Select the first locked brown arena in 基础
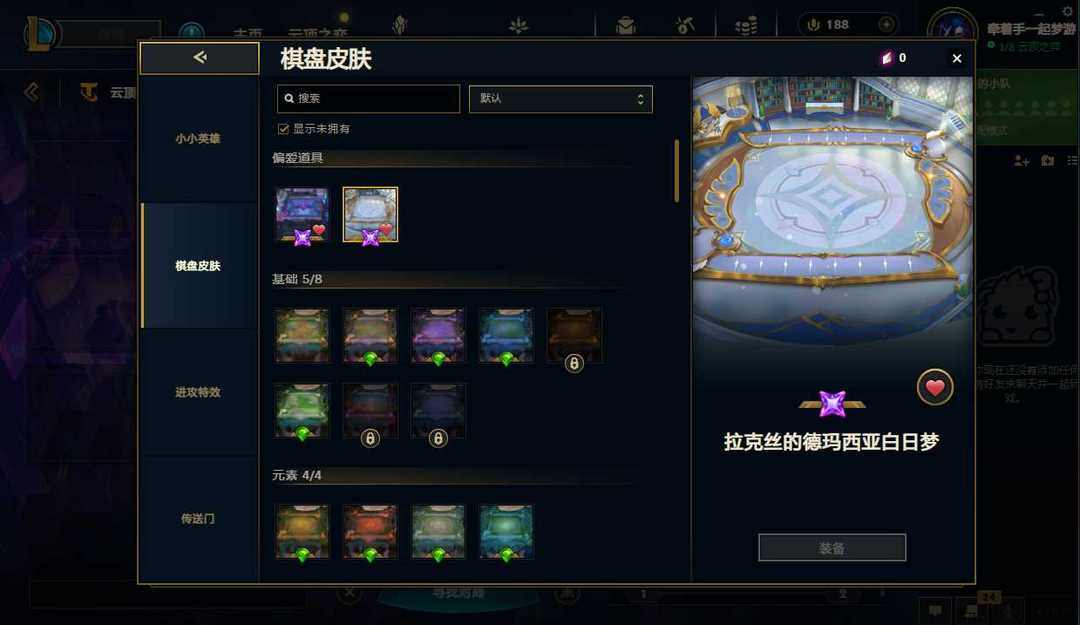 coord(574,336)
